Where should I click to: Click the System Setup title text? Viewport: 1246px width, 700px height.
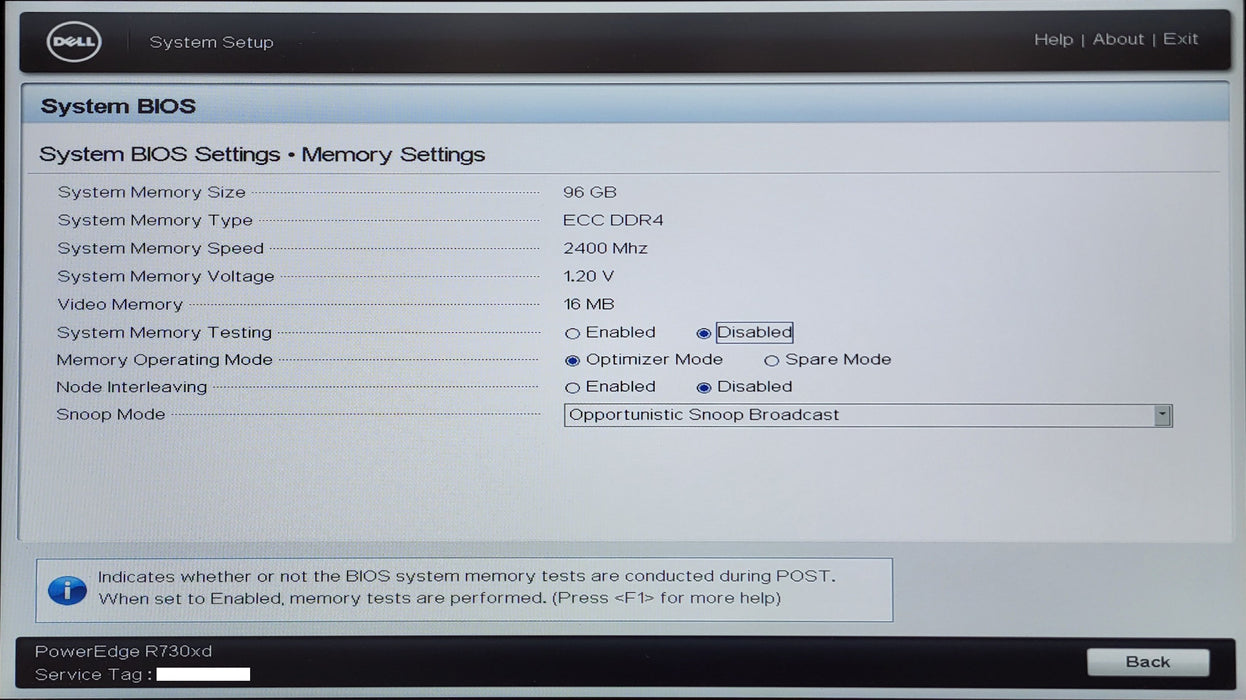click(x=211, y=42)
